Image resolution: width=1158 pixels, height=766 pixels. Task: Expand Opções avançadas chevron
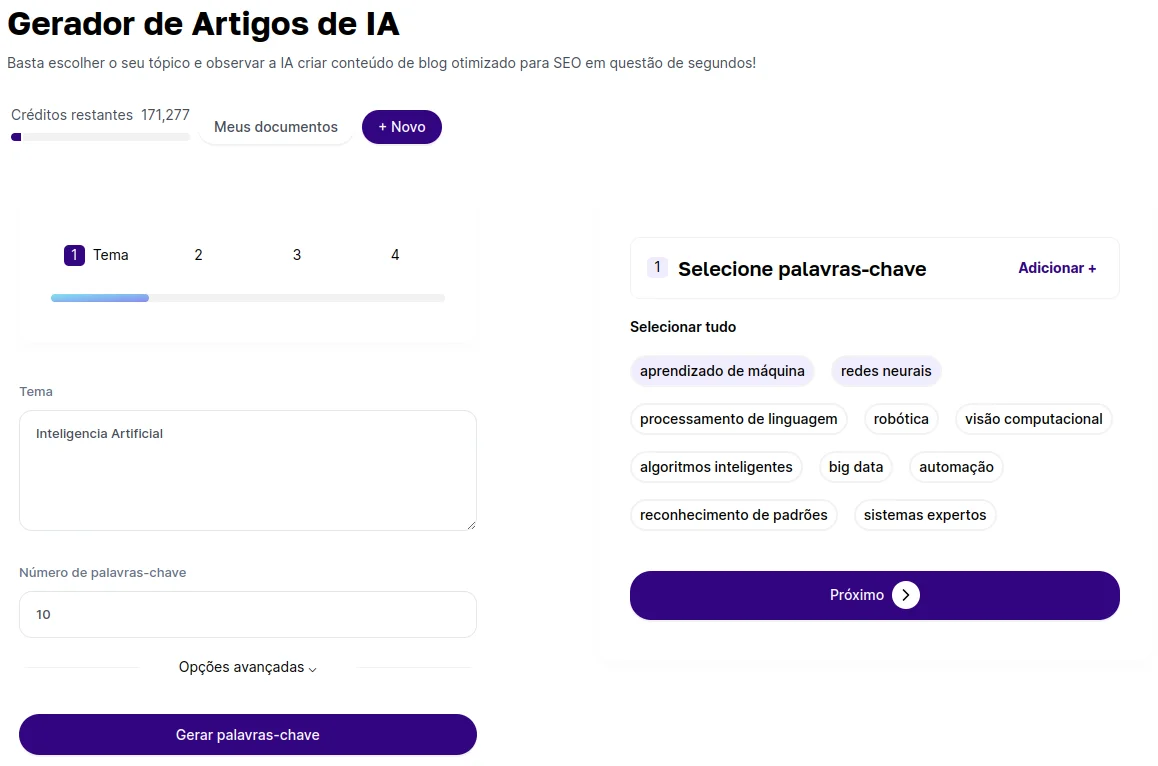pyautogui.click(x=312, y=668)
